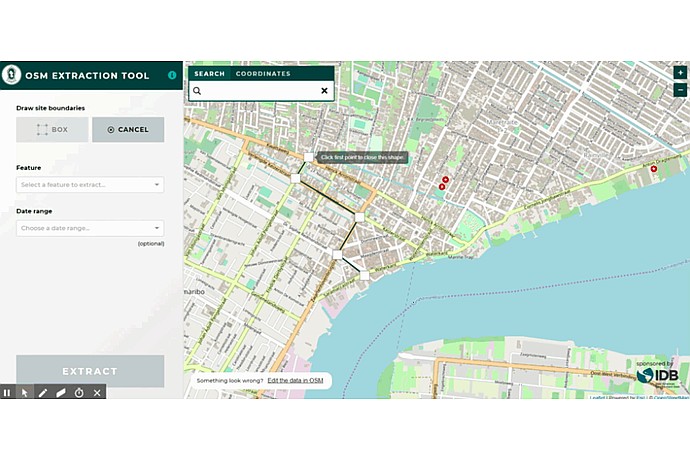Click the OSM Extraction Tool logo
690x460 pixels.
(11, 75)
